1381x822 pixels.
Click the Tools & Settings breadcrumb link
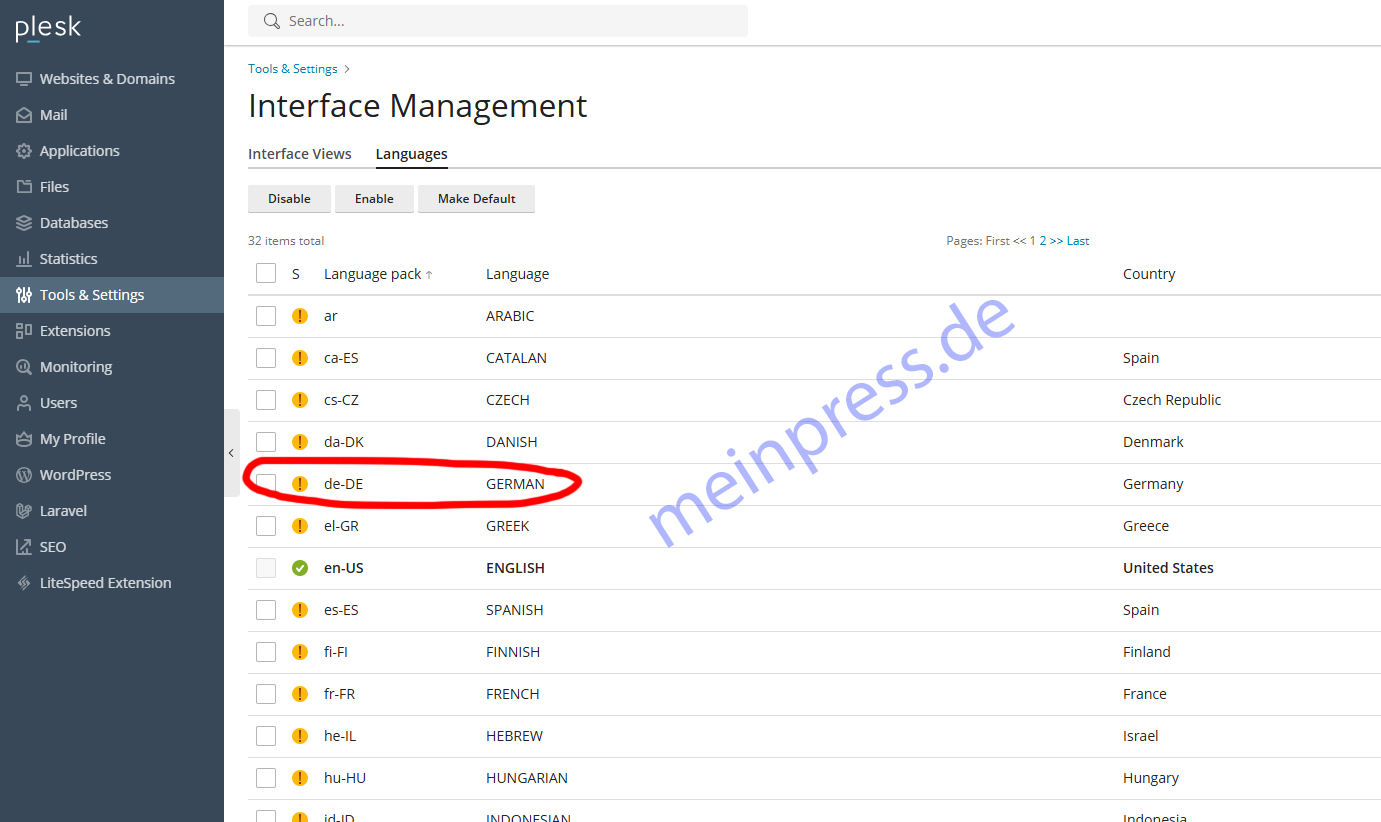(293, 69)
